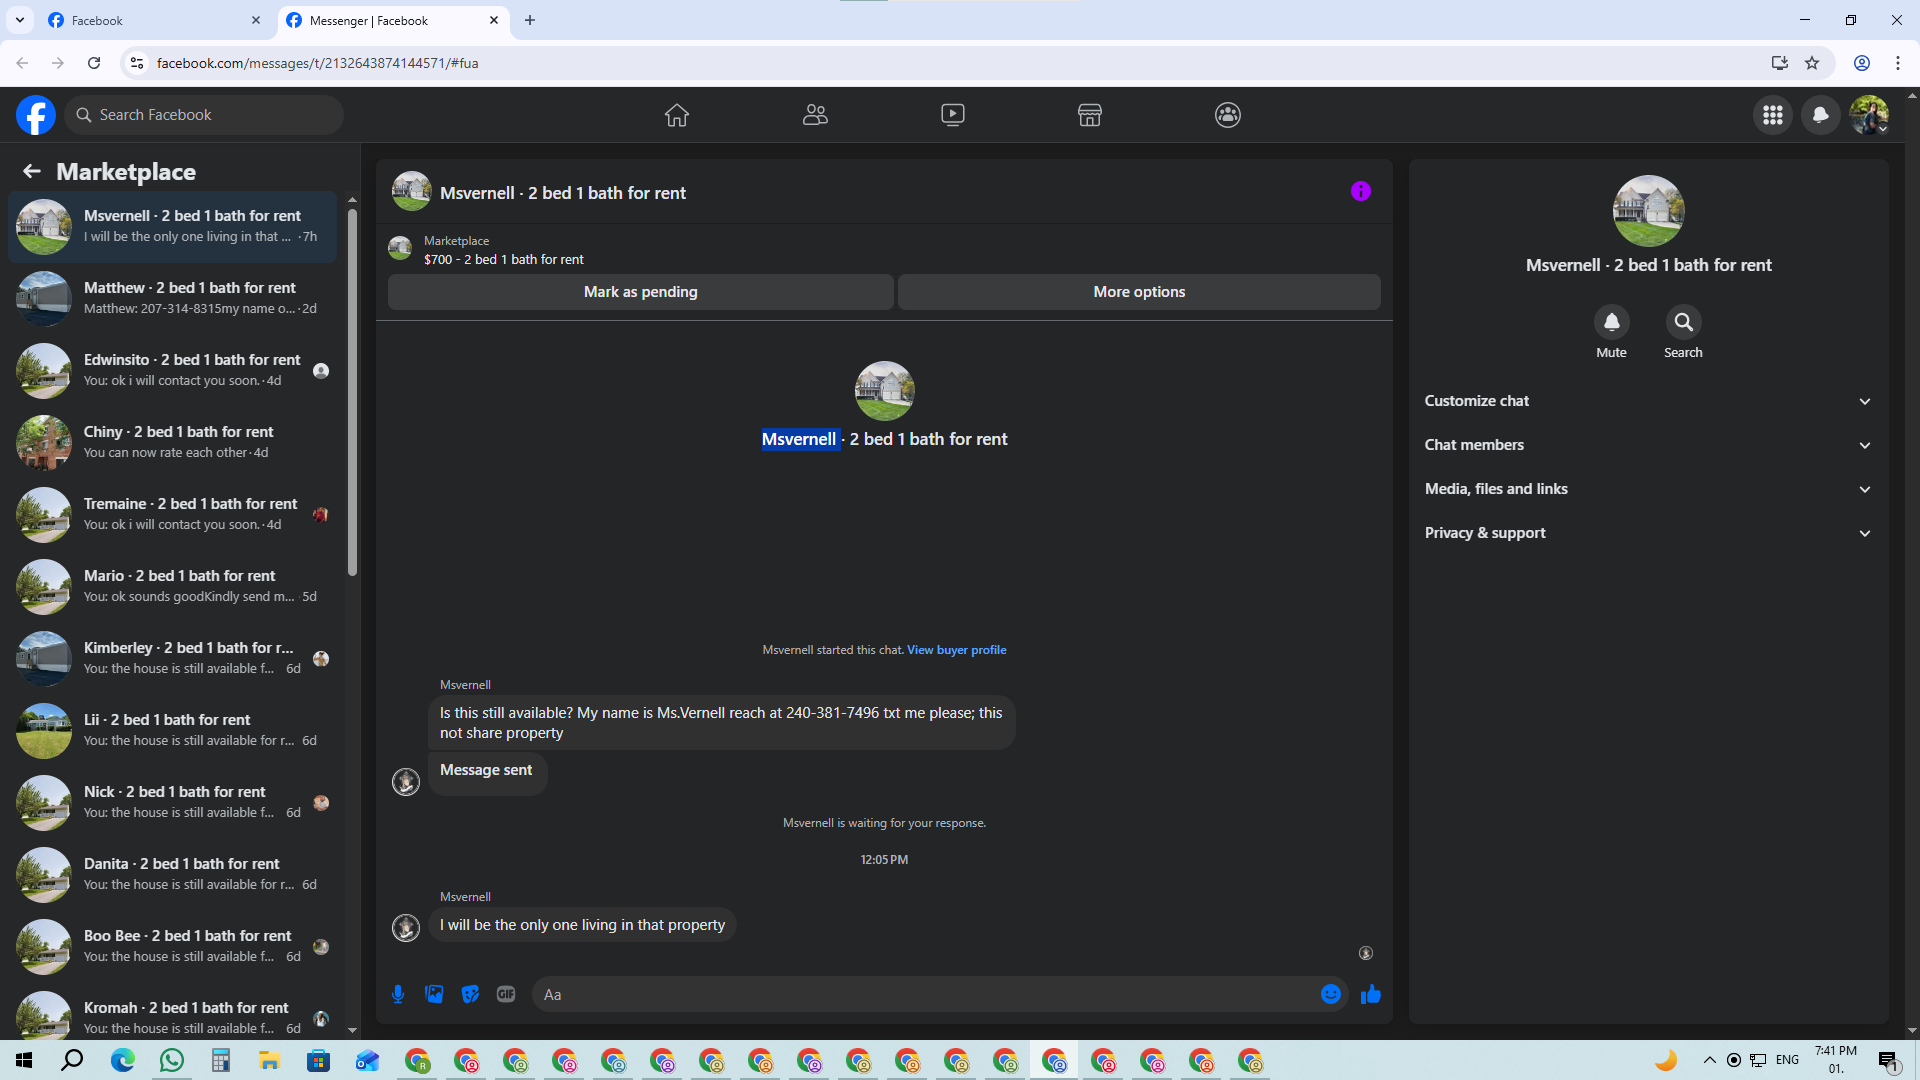Open the sticker picker icon
The image size is (1920, 1080).
[470, 994]
